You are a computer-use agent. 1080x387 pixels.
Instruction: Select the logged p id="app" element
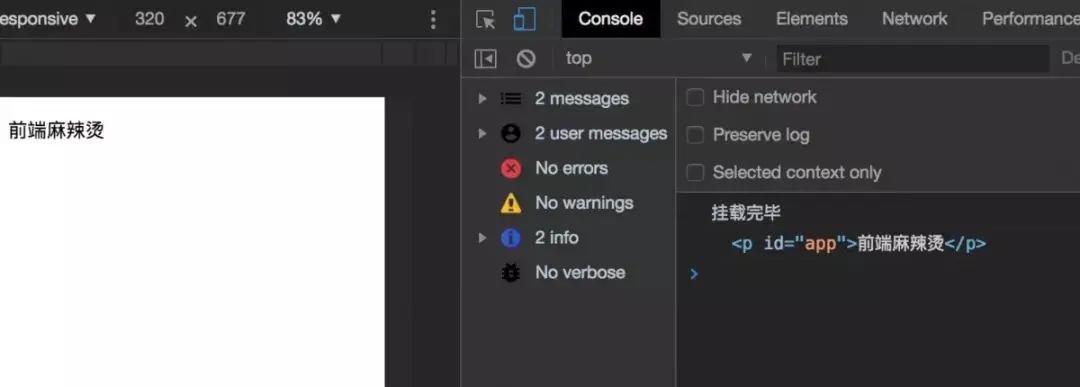coord(858,244)
